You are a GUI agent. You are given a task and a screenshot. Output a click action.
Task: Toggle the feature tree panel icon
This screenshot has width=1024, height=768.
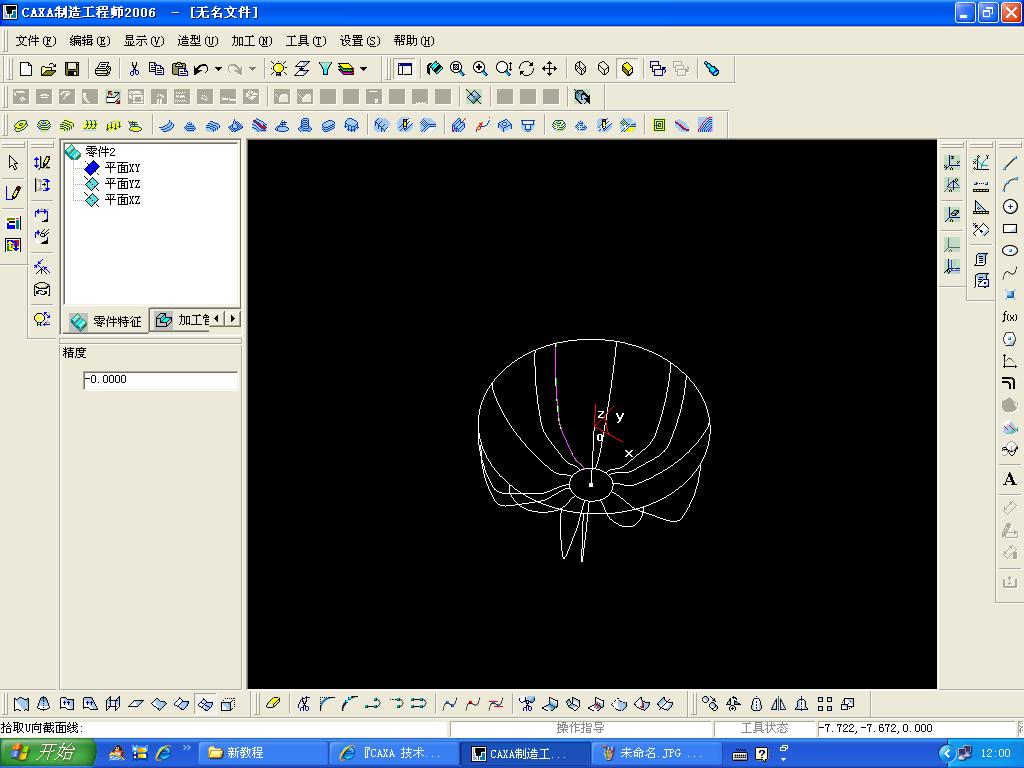pos(405,69)
